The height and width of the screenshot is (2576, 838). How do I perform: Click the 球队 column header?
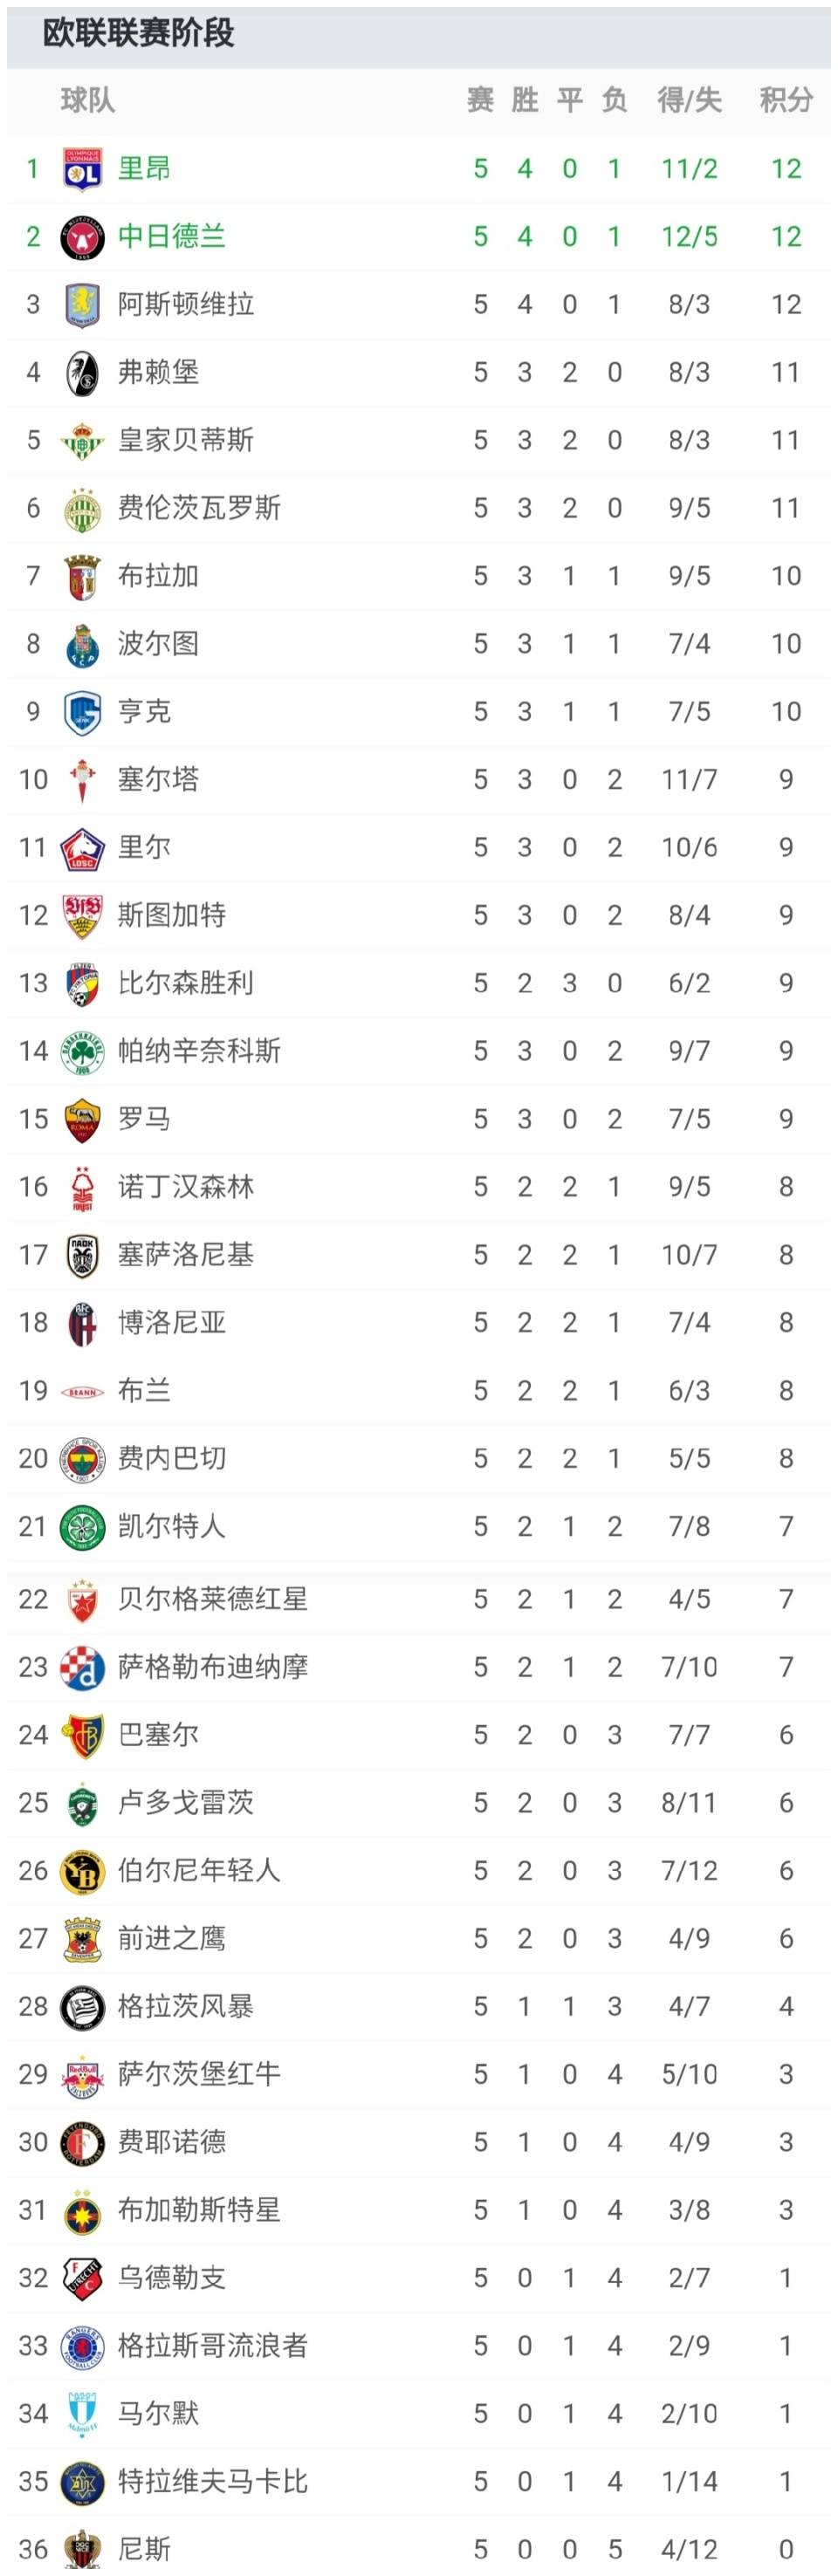[x=88, y=100]
